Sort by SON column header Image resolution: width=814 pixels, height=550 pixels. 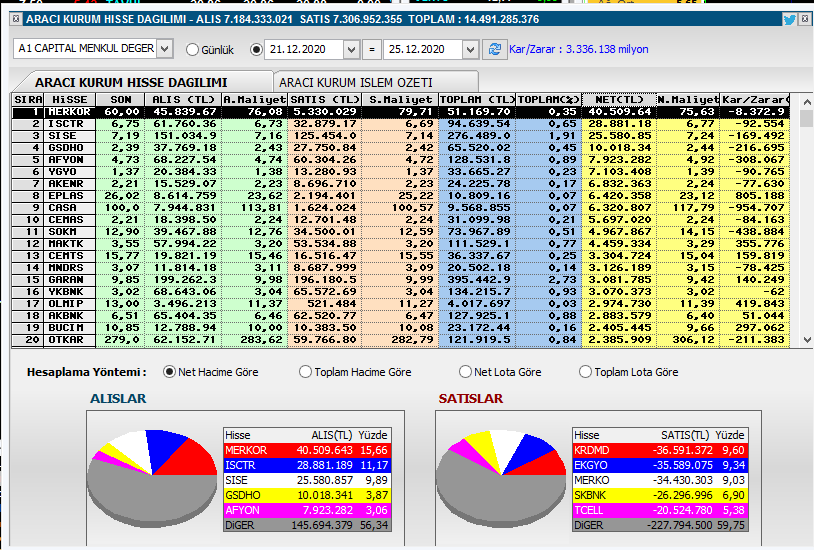[x=120, y=100]
